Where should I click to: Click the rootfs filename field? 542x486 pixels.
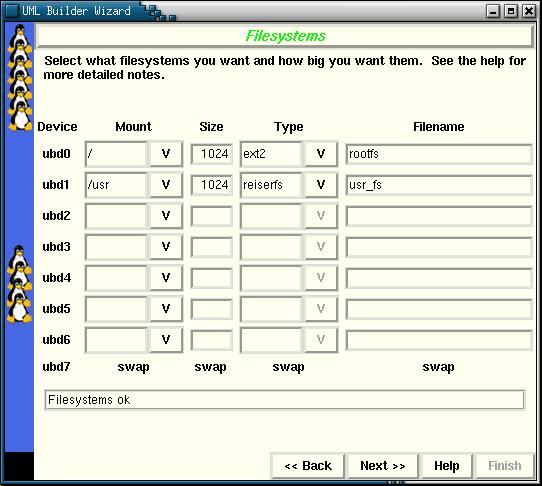click(439, 154)
